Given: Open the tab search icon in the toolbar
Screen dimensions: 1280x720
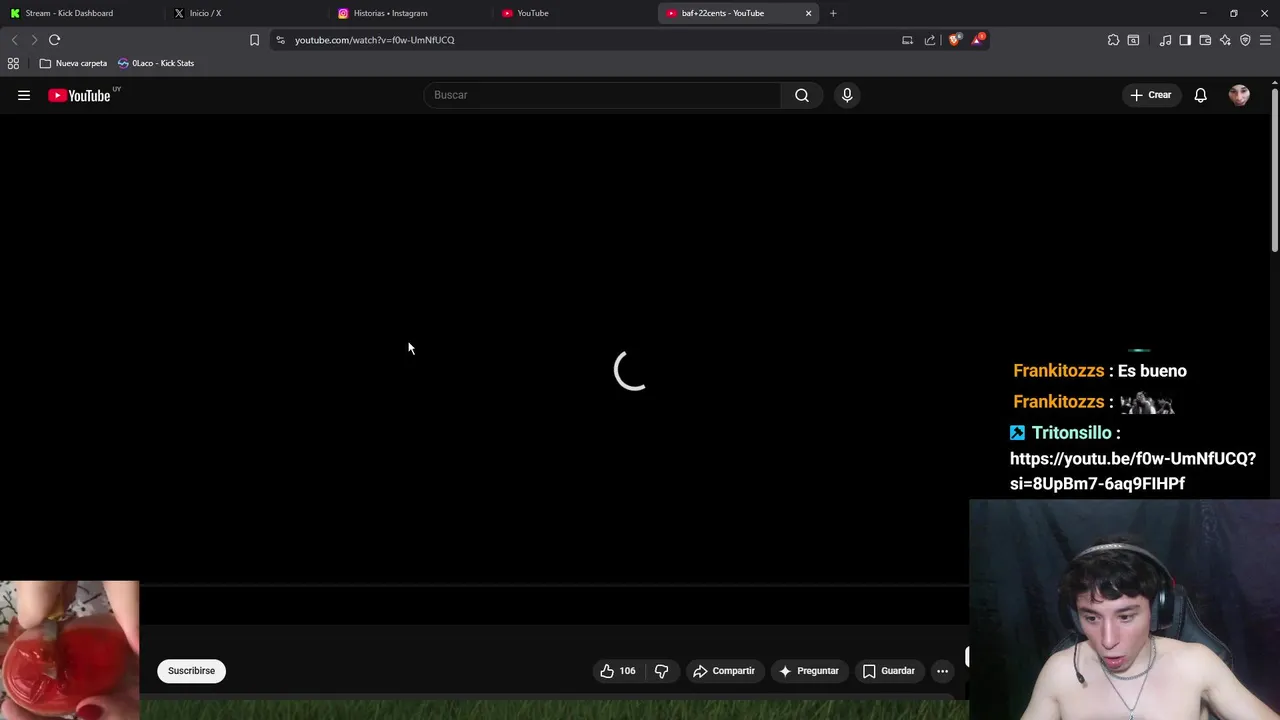Looking at the screenshot, I should (x=1133, y=40).
